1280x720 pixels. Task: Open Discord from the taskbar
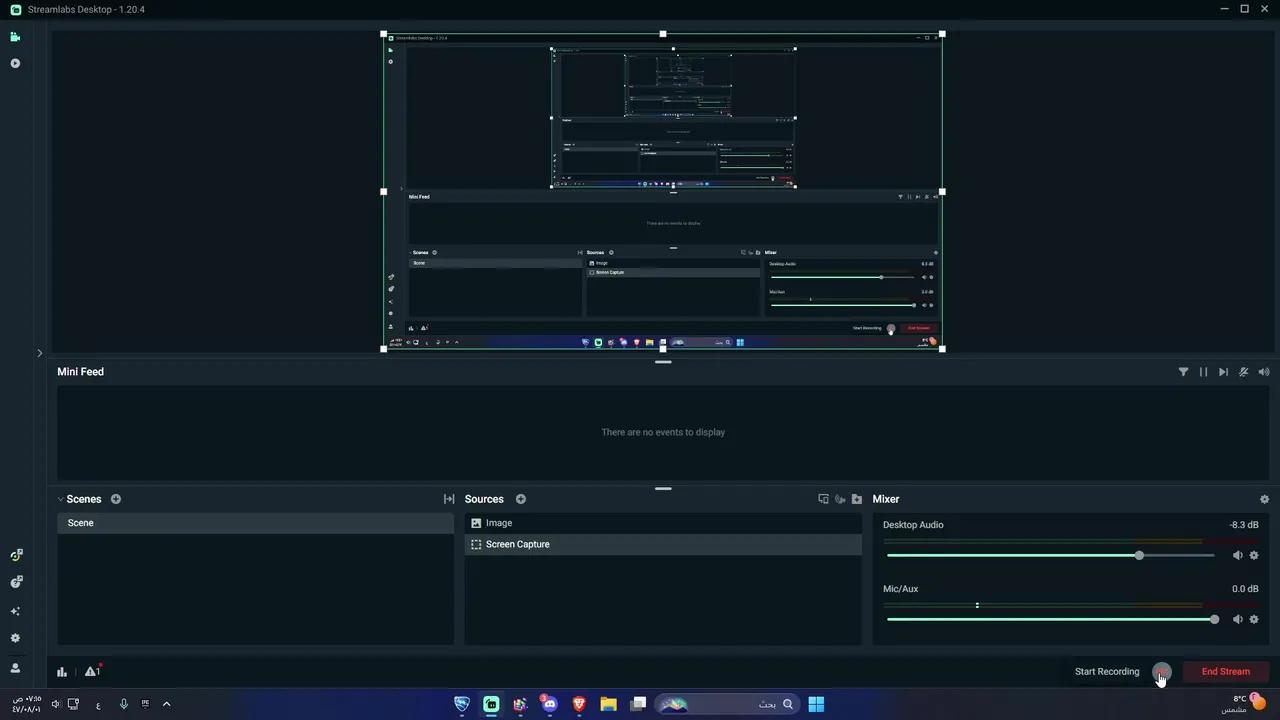[549, 704]
